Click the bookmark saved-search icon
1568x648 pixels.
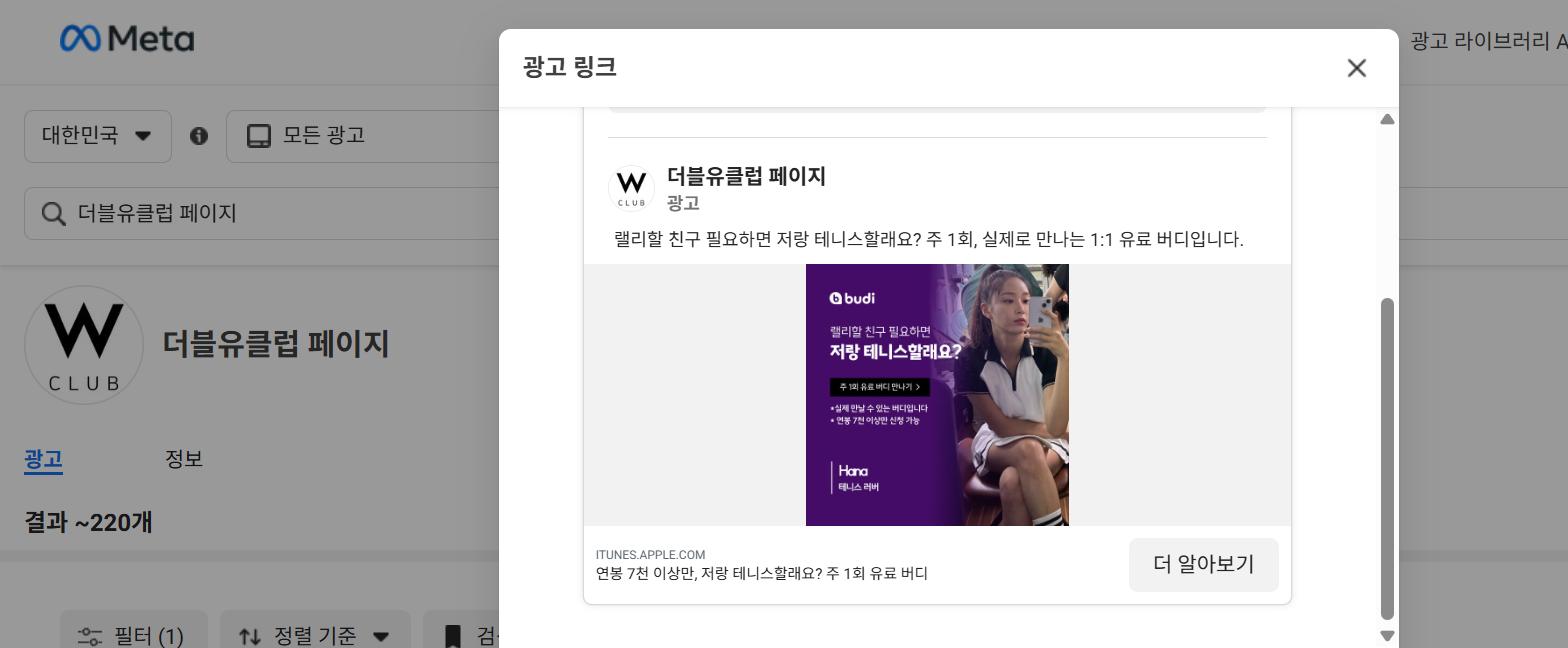pos(453,636)
